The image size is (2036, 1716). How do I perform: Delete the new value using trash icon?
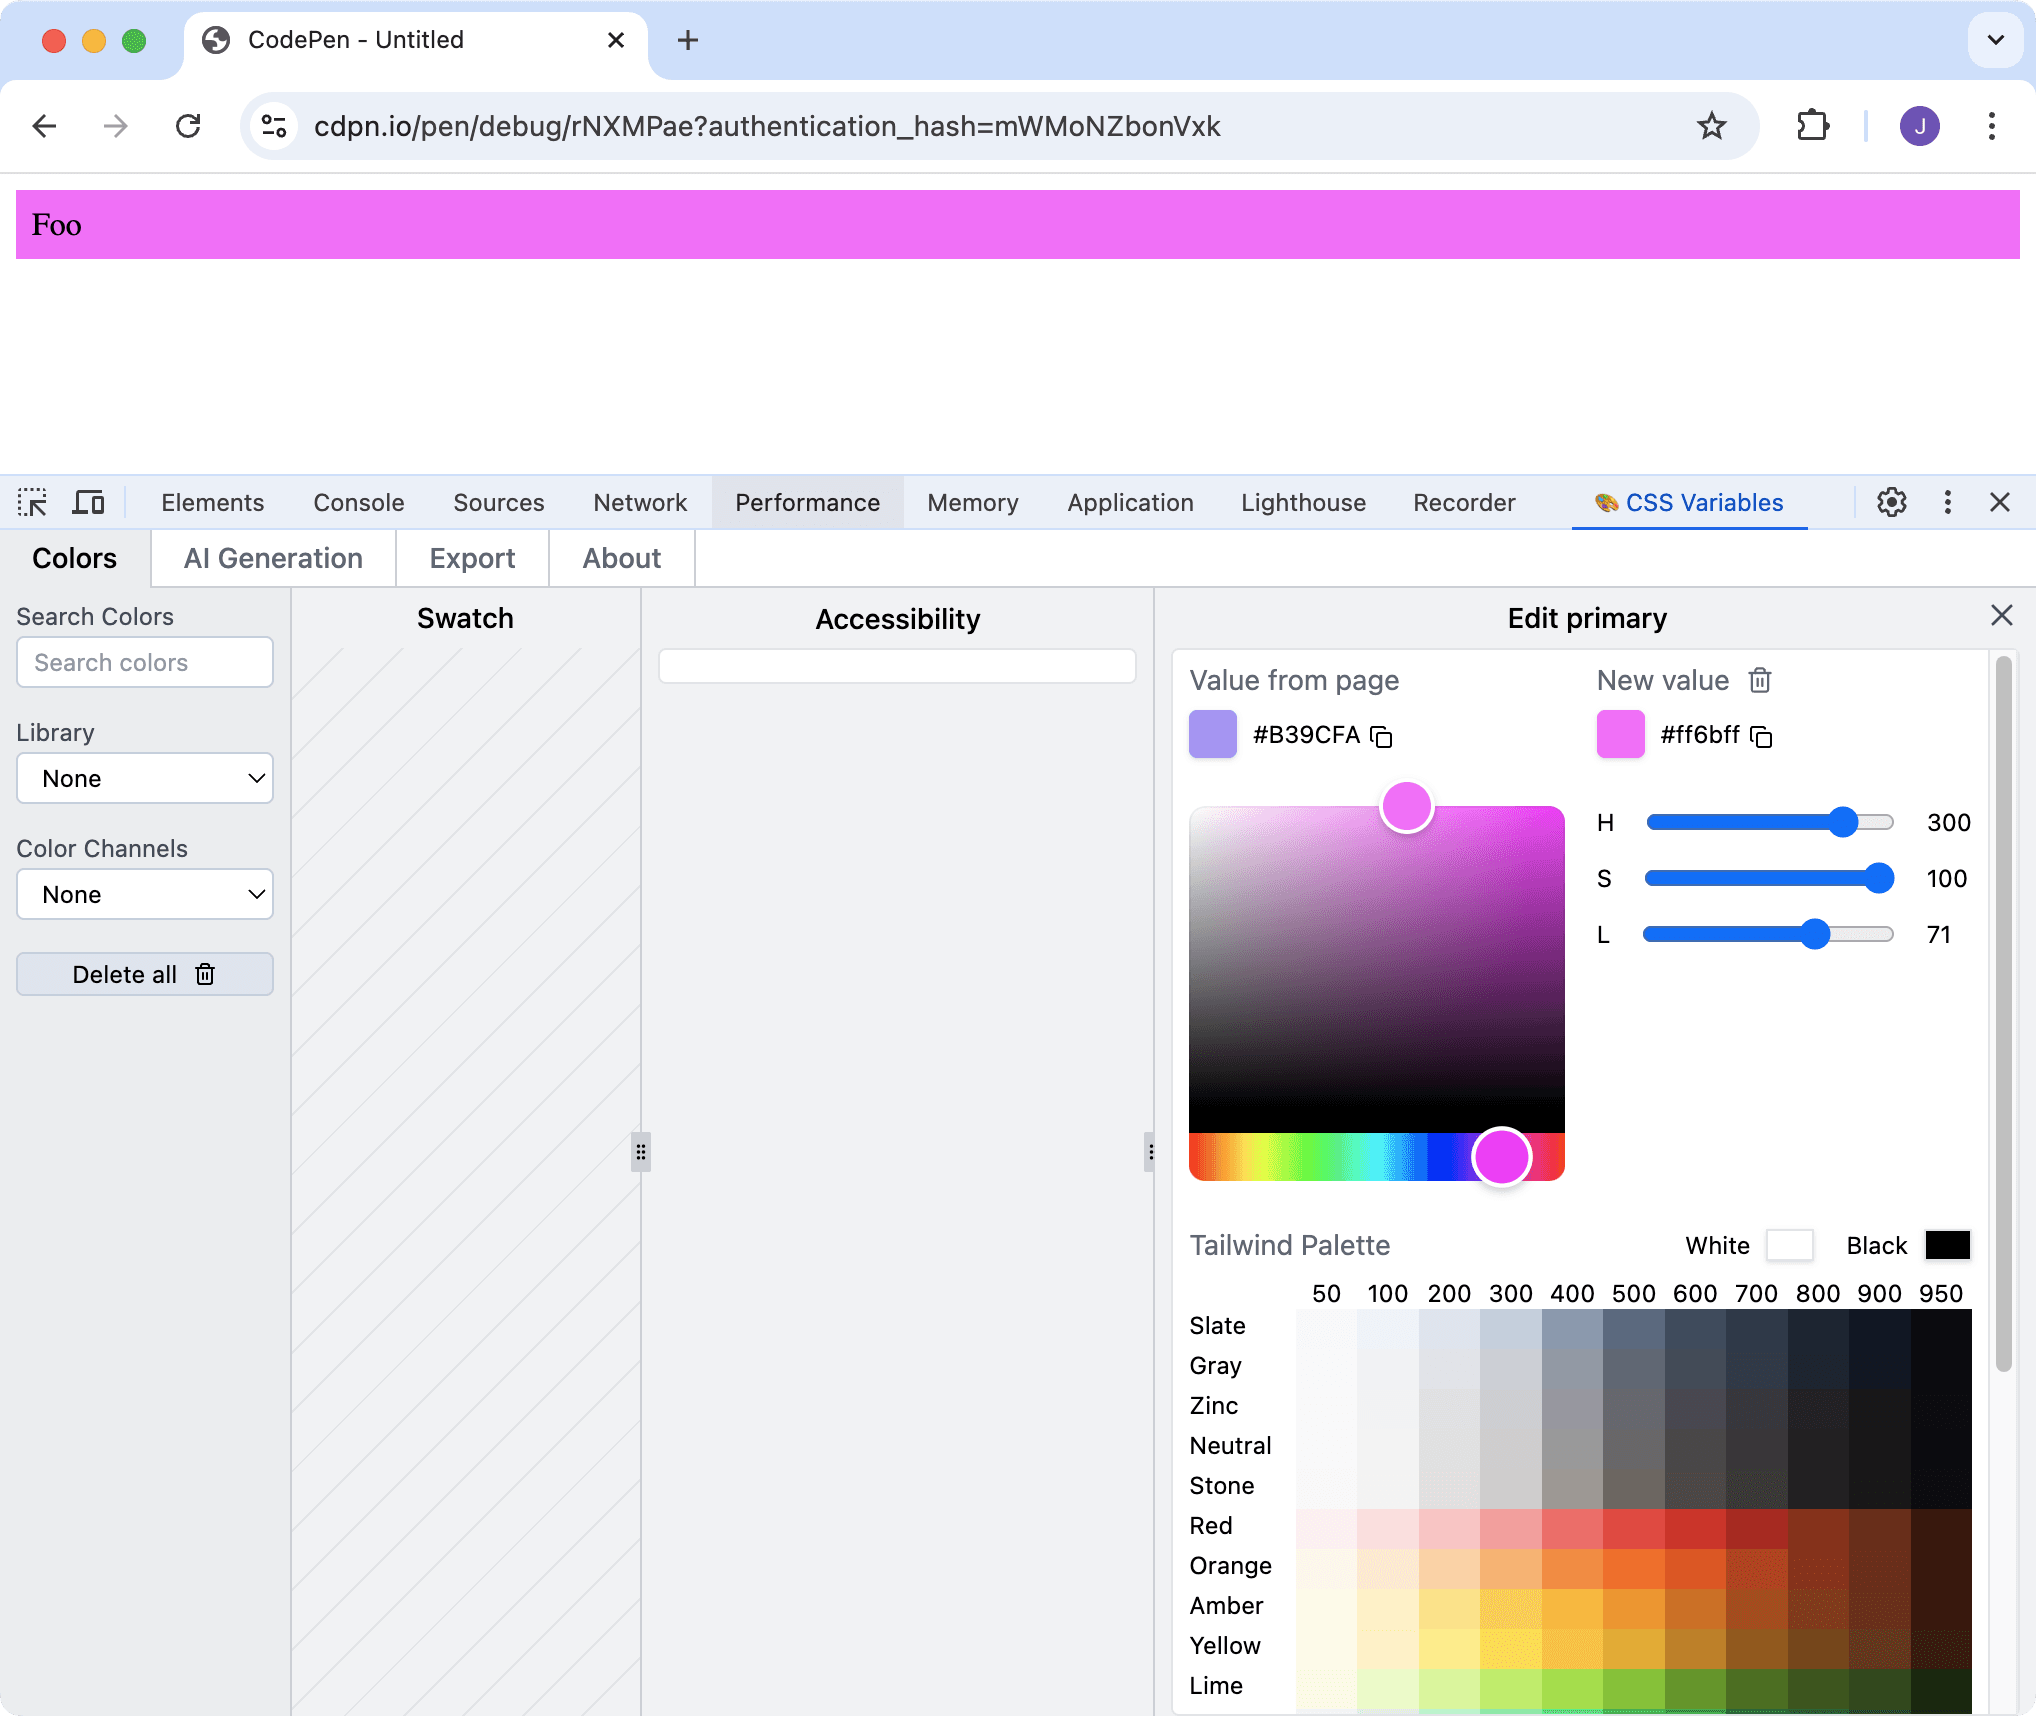point(1760,680)
